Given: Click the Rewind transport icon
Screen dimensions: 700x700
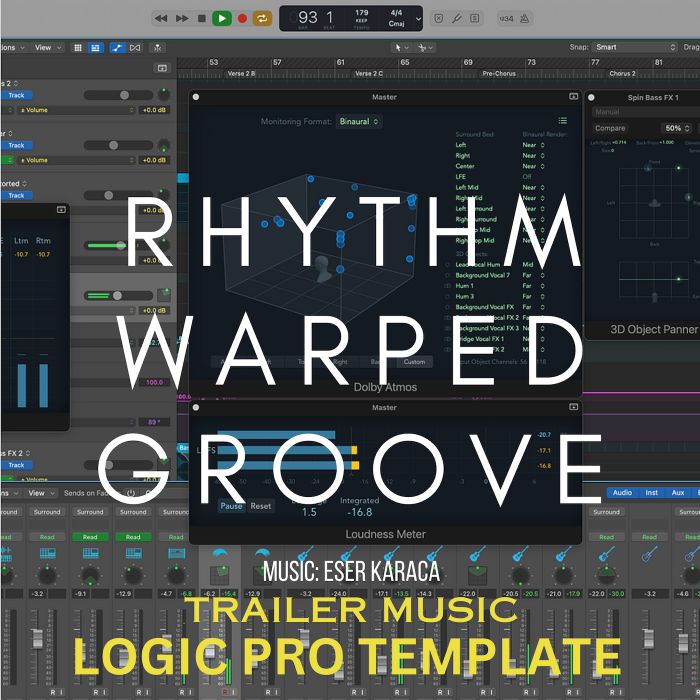Looking at the screenshot, I should [x=161, y=18].
